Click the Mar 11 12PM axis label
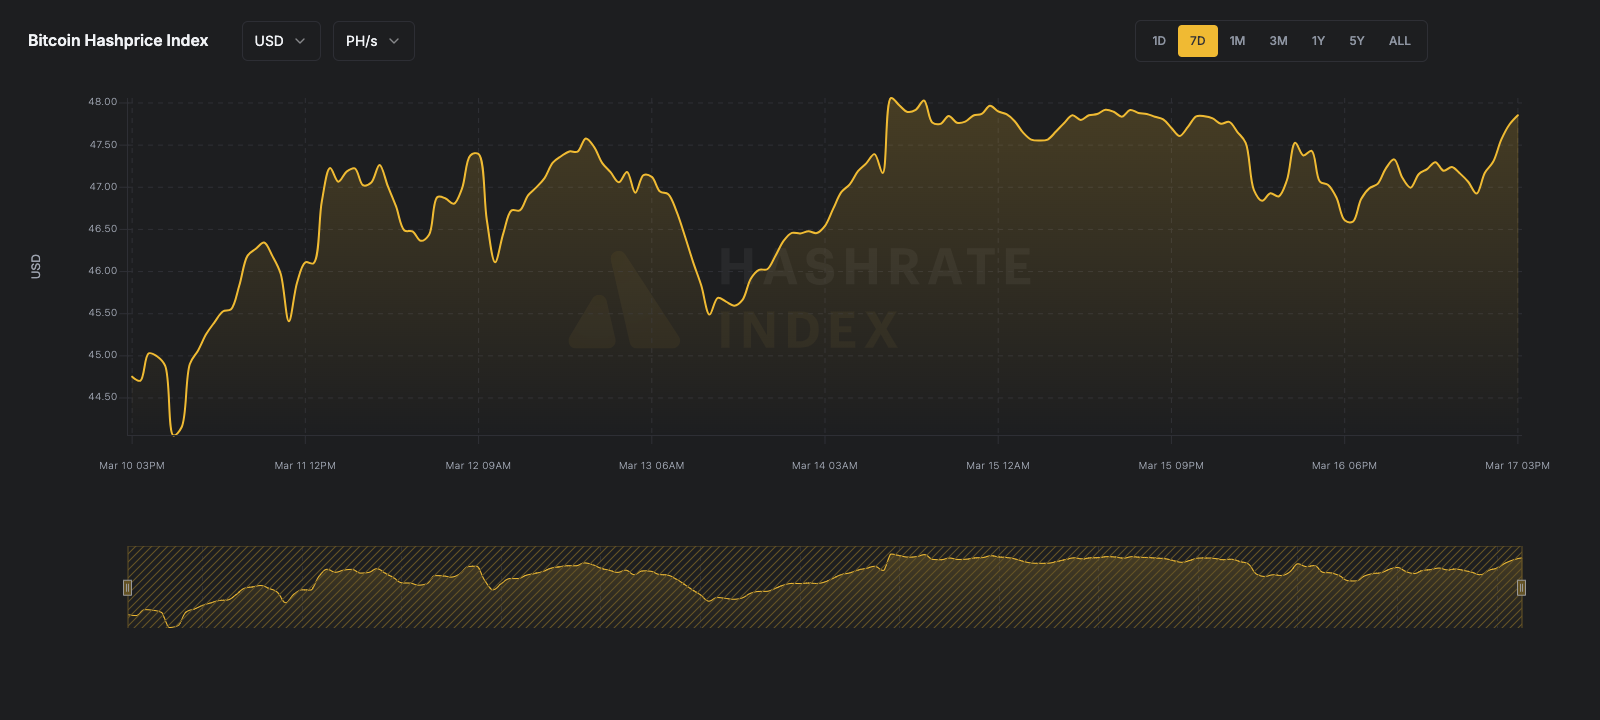This screenshot has width=1600, height=720. click(305, 466)
